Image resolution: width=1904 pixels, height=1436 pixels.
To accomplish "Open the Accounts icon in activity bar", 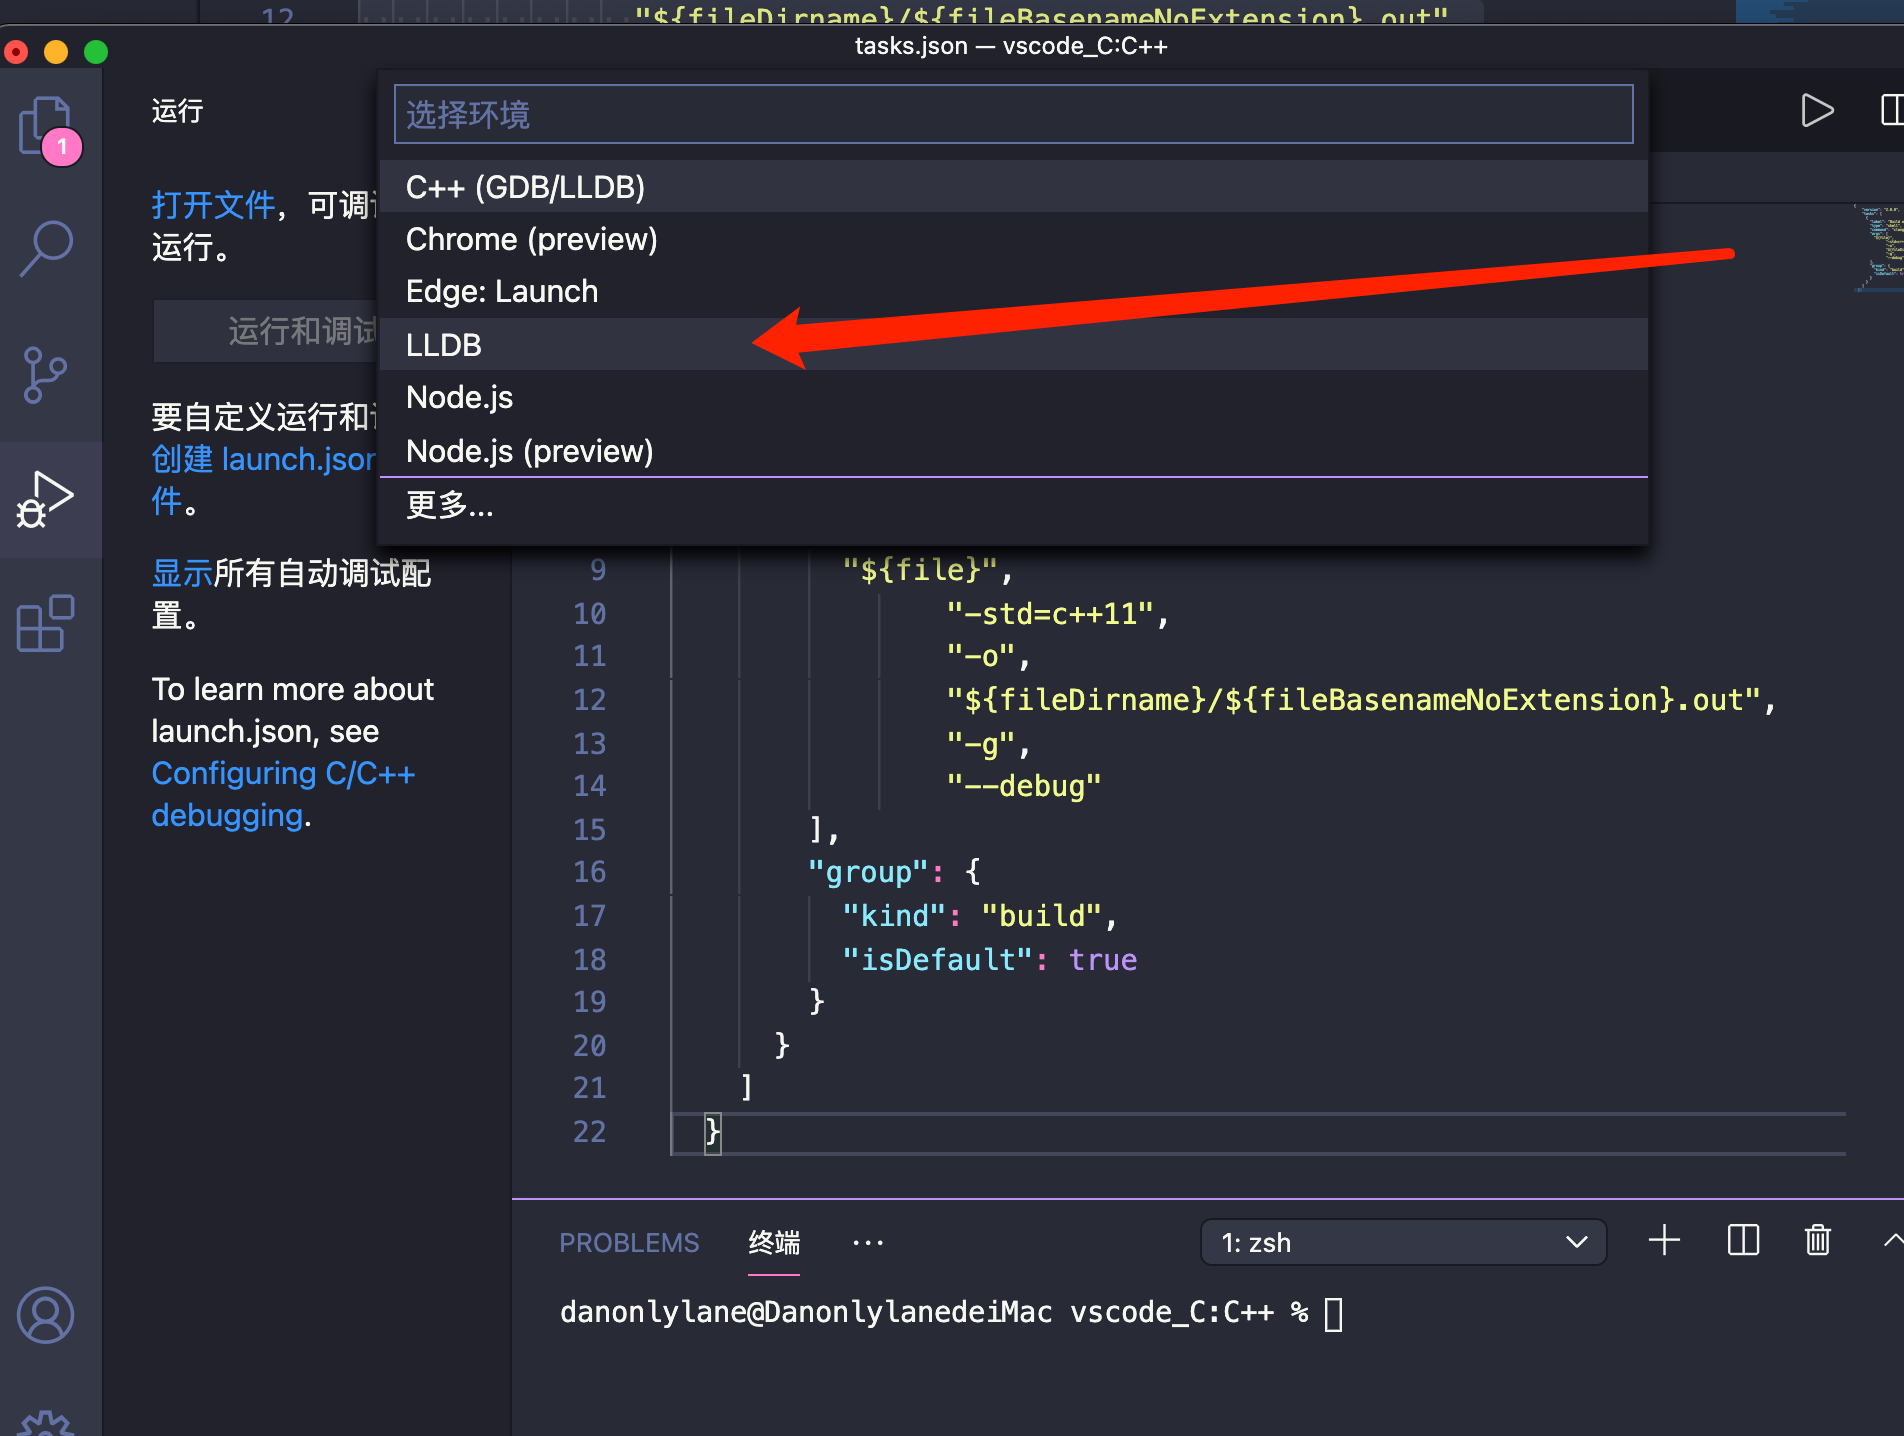I will pos(47,1316).
